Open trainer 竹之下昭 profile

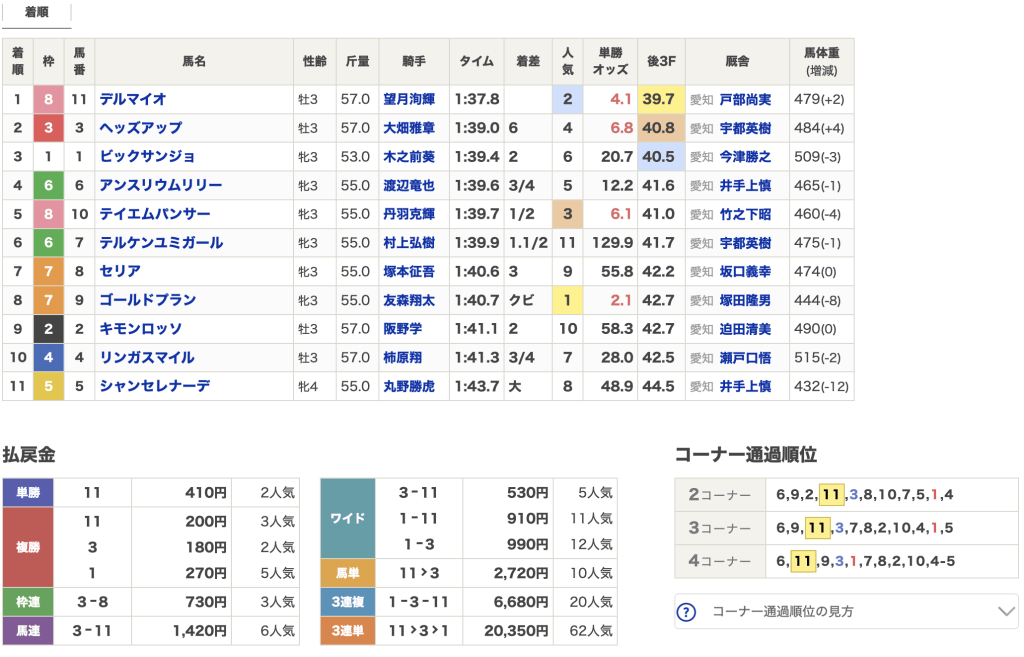[x=745, y=214]
